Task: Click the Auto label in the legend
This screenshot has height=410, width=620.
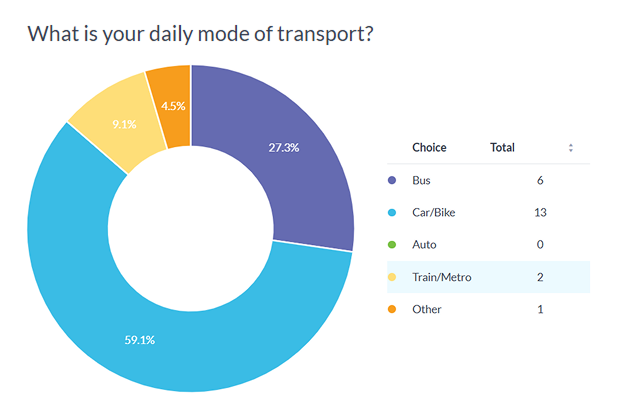Action: coord(424,245)
